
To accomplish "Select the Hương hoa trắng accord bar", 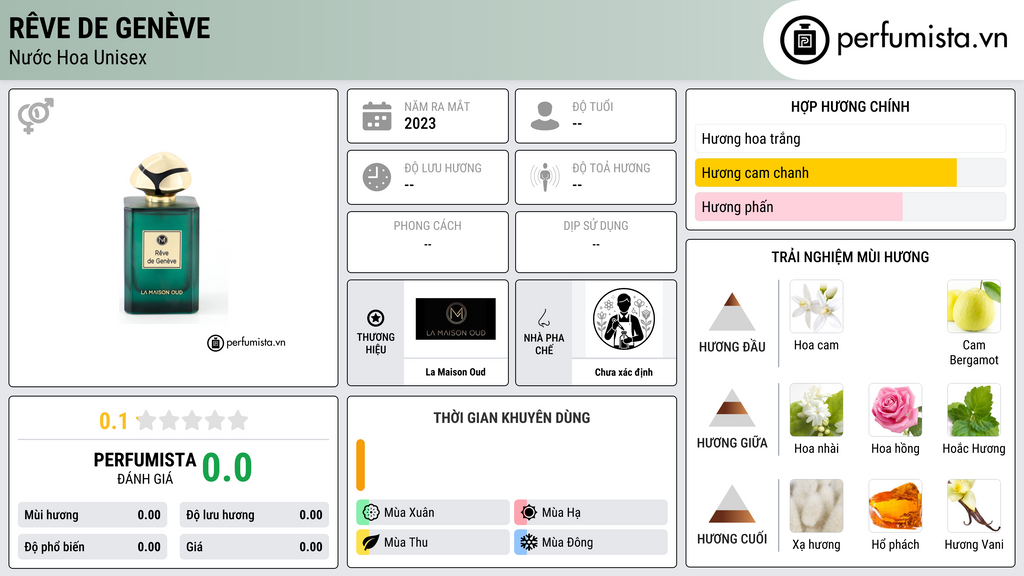I will (850, 138).
